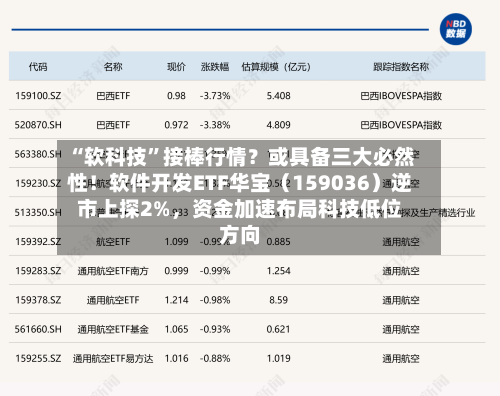Select code cell 159255.SZ
The width and height of the screenshot is (500, 396).
[38, 358]
